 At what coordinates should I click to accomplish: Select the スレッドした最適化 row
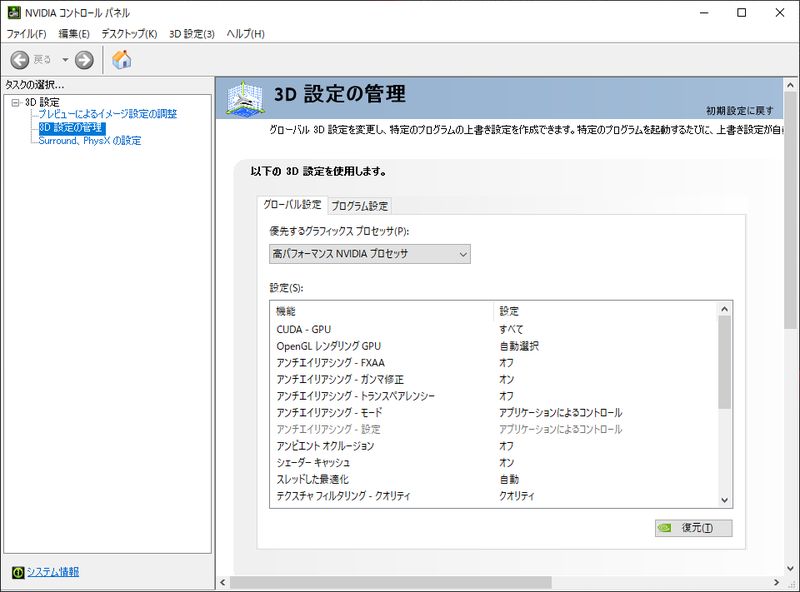pyautogui.click(x=494, y=479)
